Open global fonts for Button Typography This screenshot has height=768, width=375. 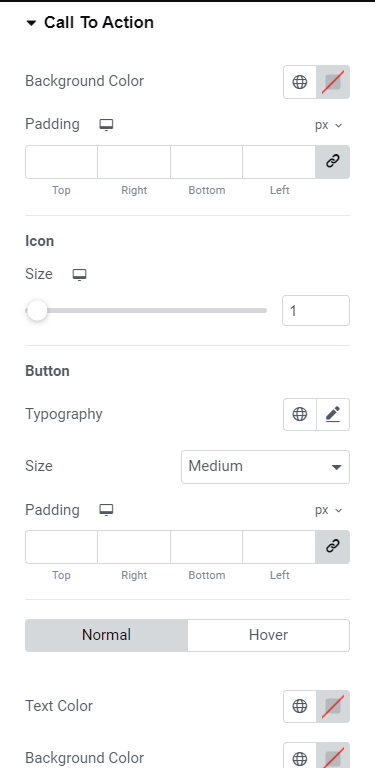(x=300, y=414)
